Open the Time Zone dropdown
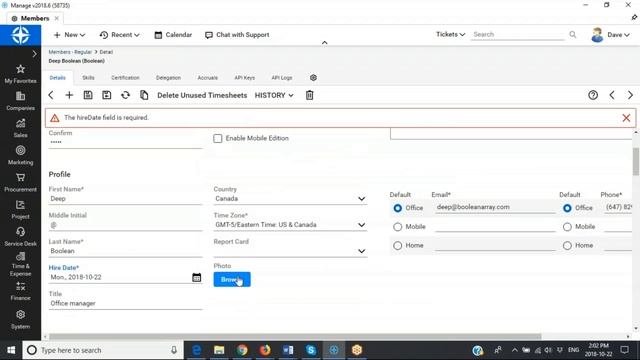The image size is (640, 360). tap(290, 225)
